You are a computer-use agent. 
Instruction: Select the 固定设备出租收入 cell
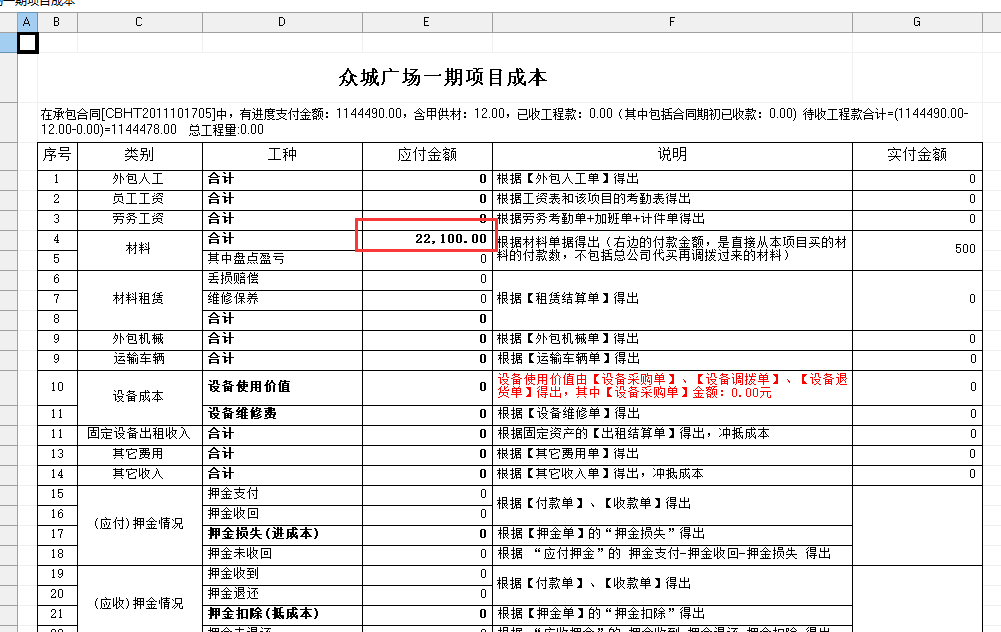coord(139,433)
